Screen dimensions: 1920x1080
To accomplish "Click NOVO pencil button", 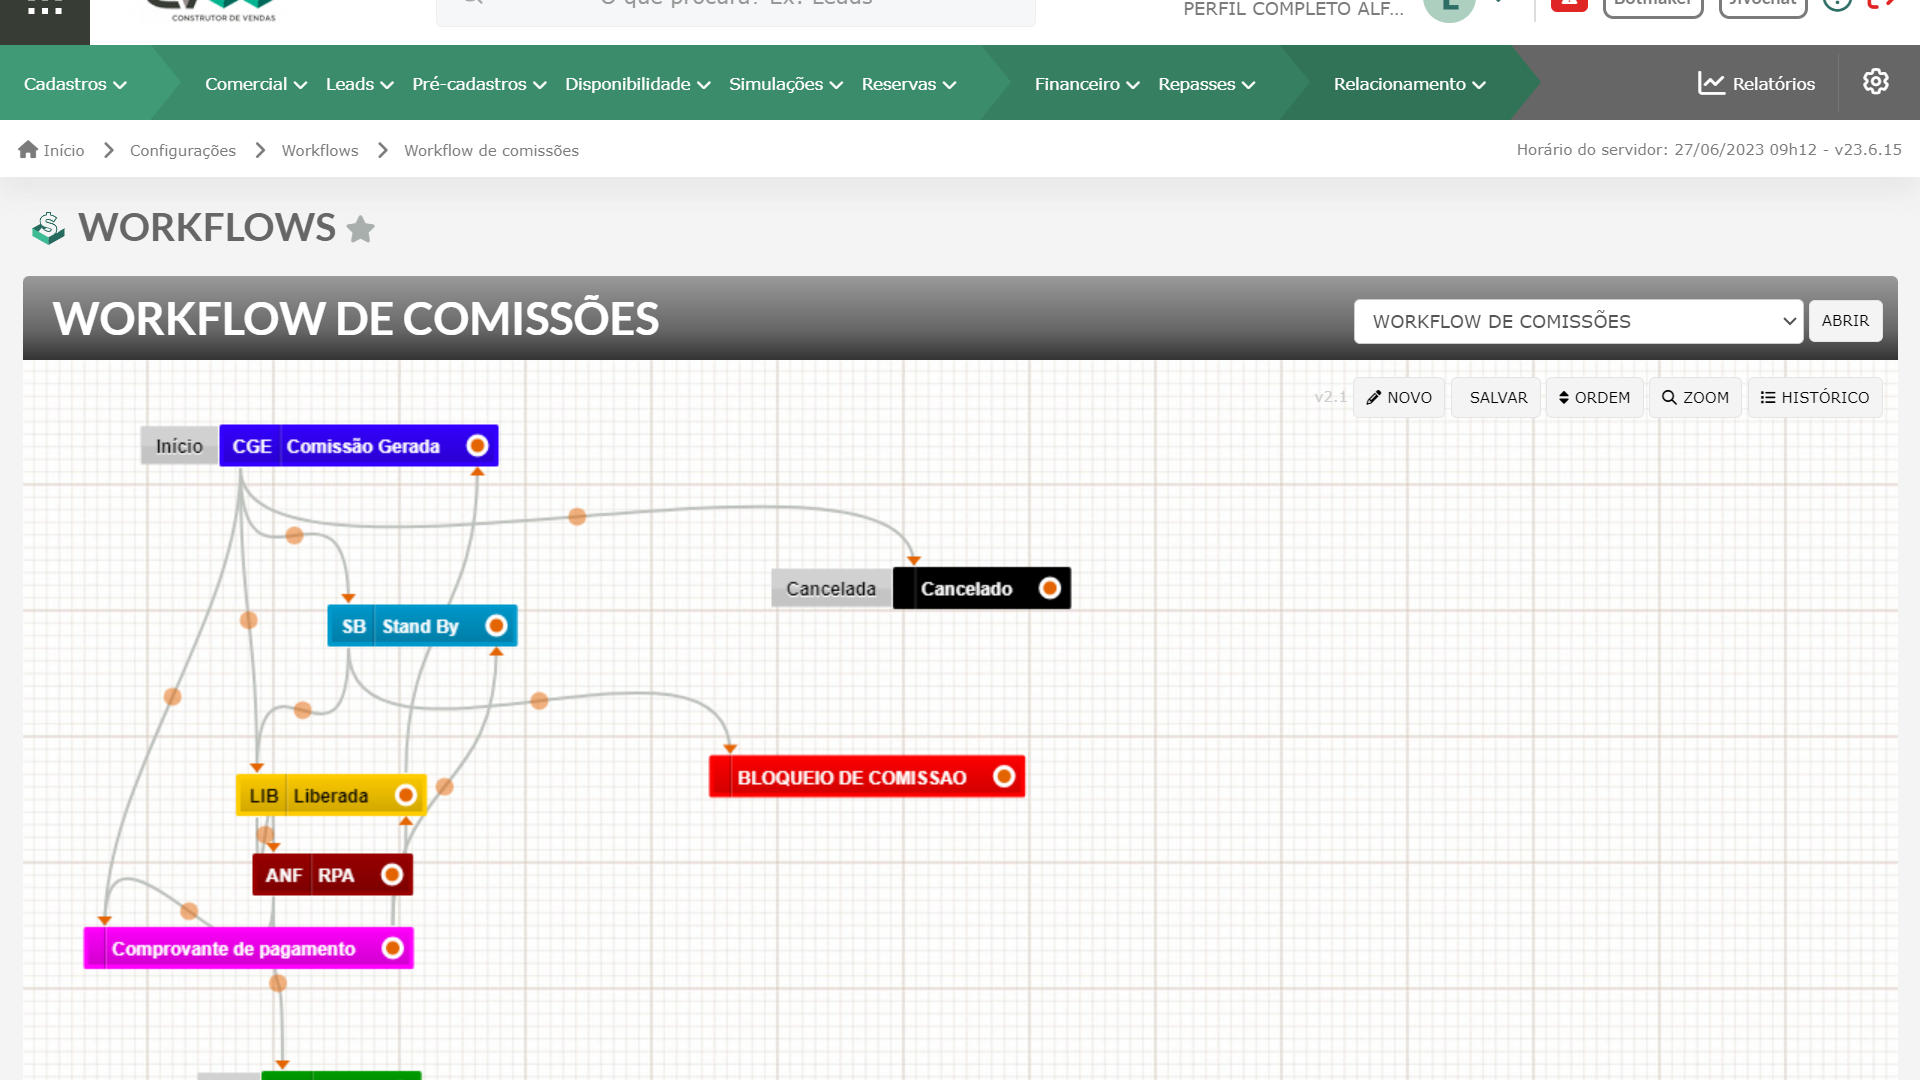I will pos(1399,398).
